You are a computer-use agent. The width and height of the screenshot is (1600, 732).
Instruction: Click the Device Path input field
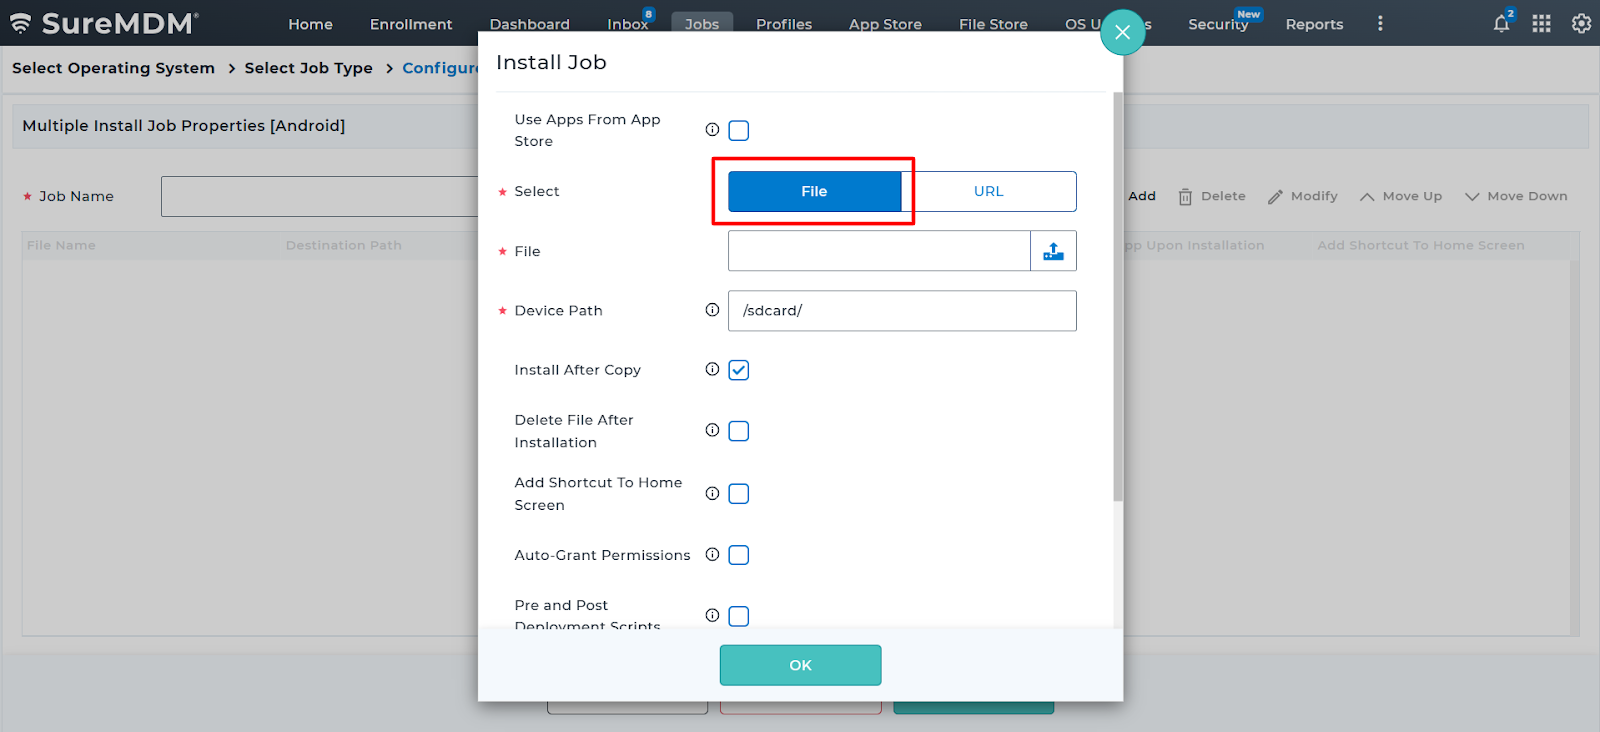point(902,311)
